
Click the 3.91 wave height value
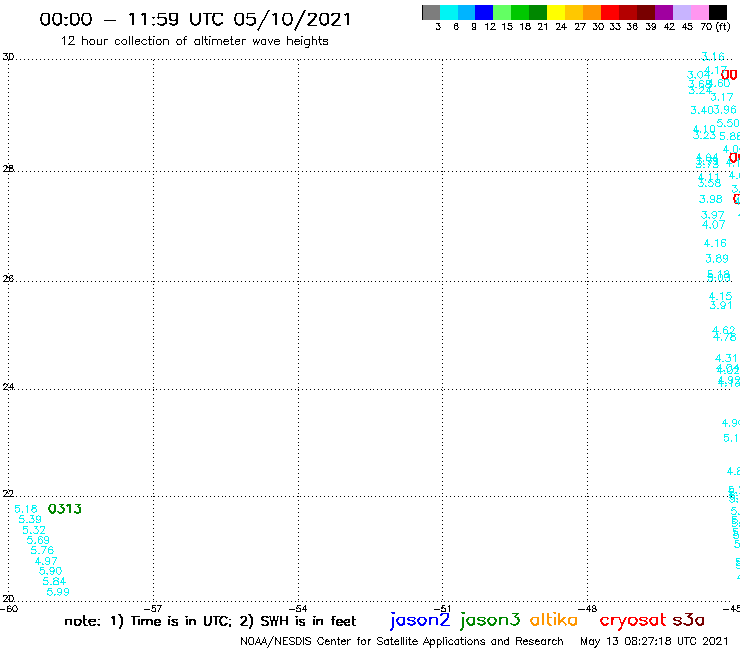click(721, 305)
